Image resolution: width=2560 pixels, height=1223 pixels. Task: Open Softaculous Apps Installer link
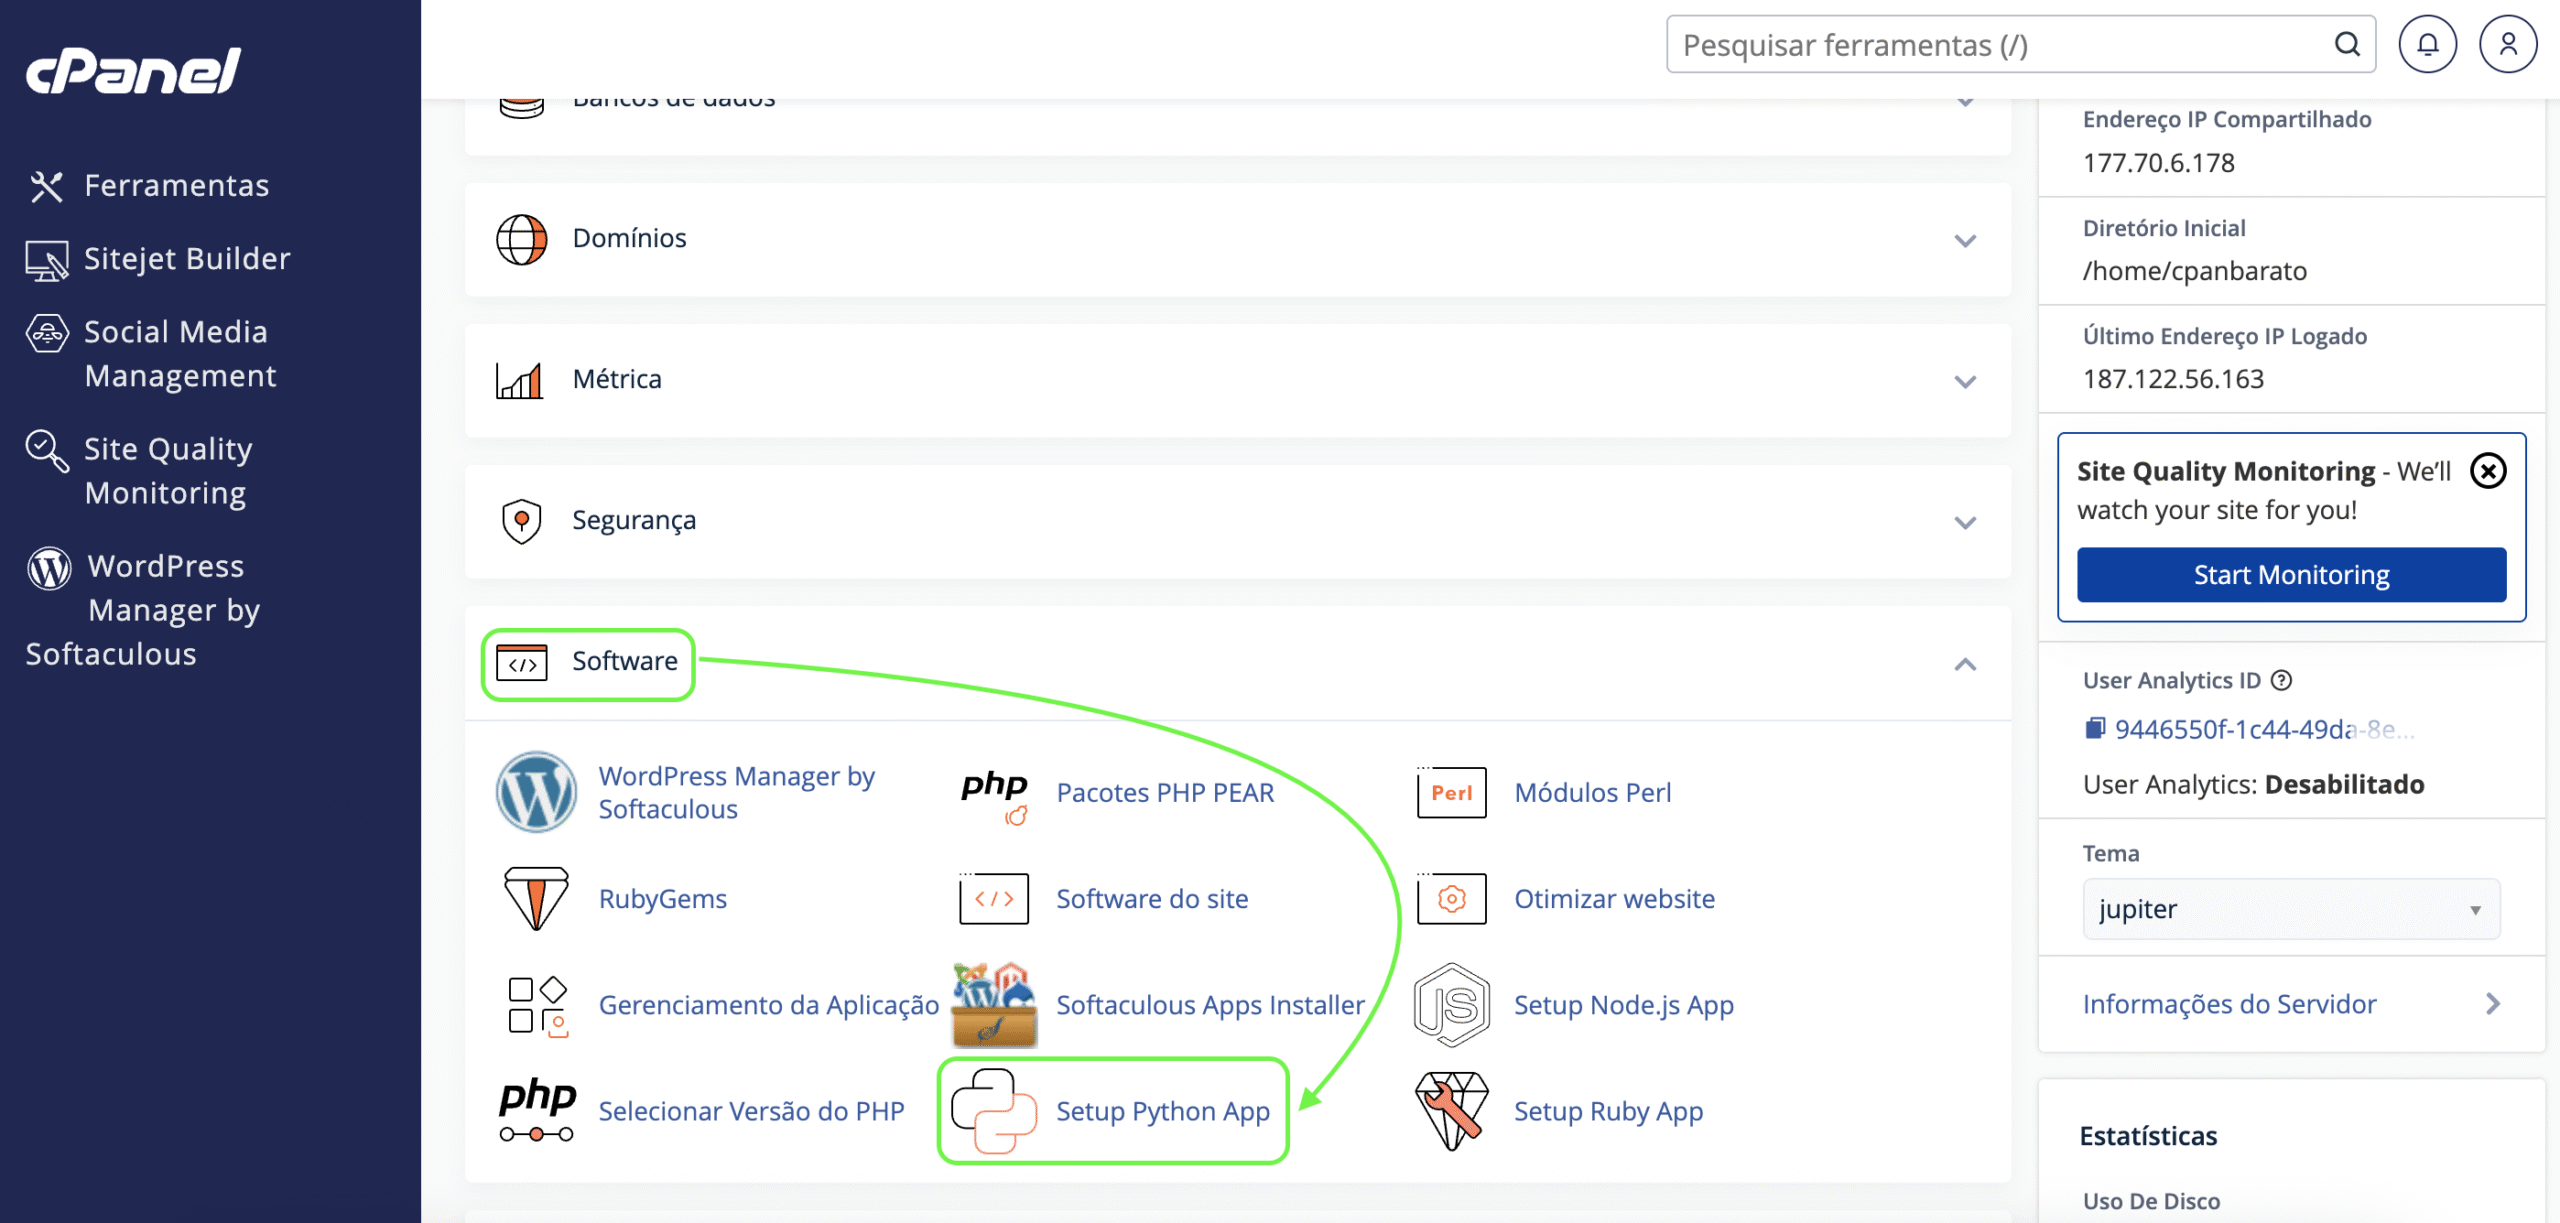tap(1210, 1005)
